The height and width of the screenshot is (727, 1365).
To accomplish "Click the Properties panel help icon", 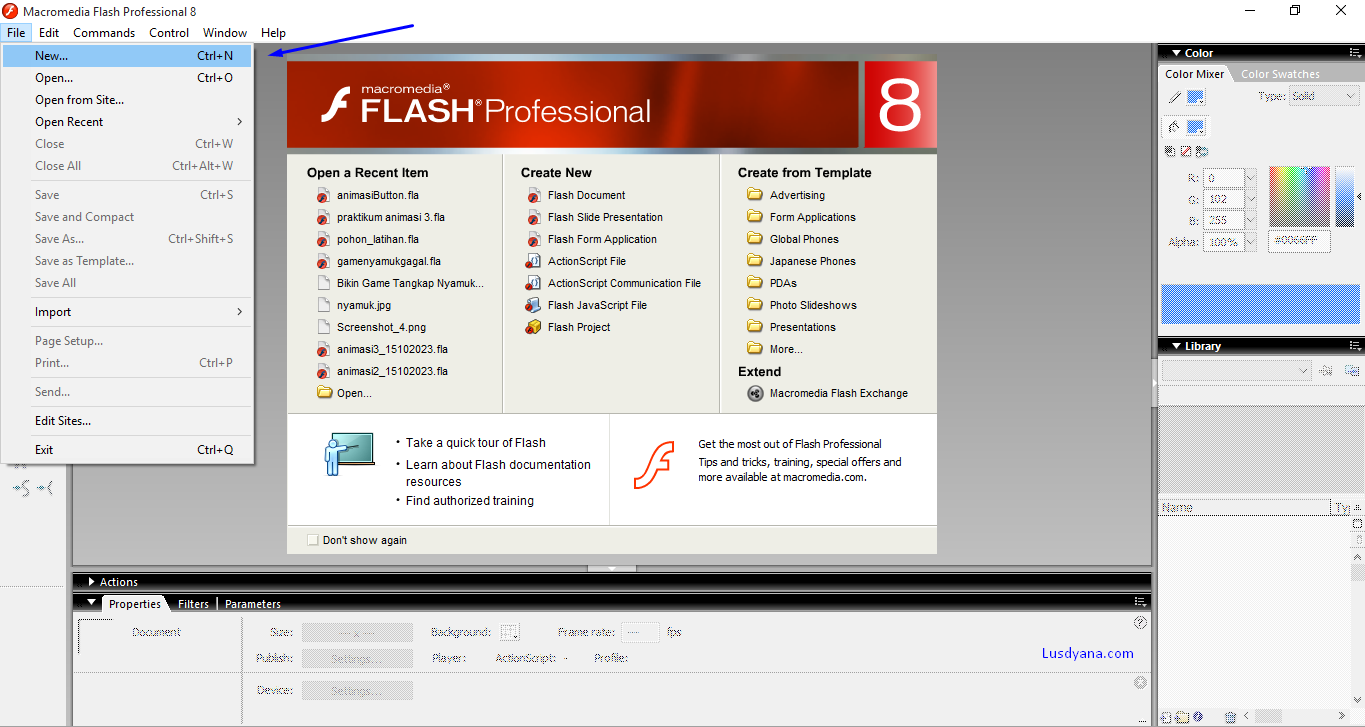I will pos(1141,622).
